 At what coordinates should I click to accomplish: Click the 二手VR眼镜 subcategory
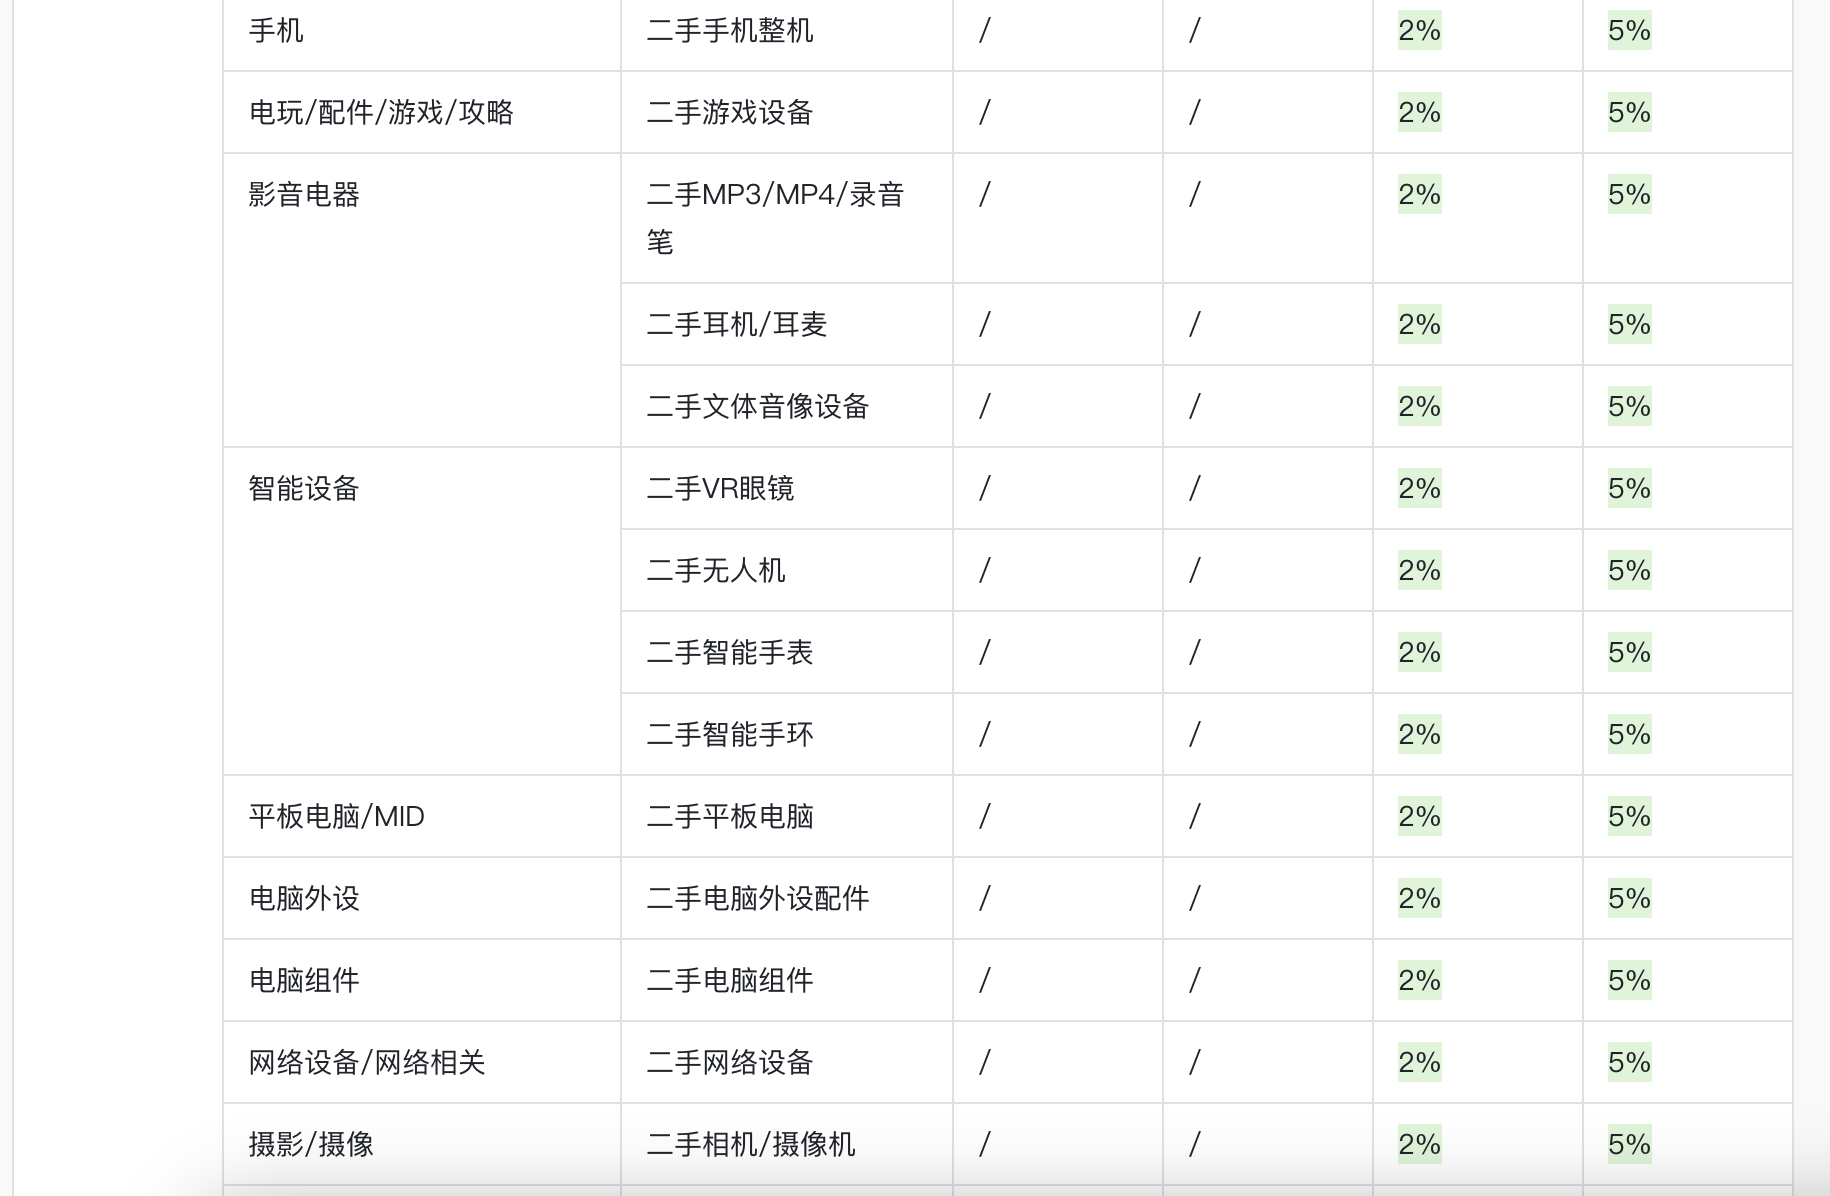pos(720,488)
